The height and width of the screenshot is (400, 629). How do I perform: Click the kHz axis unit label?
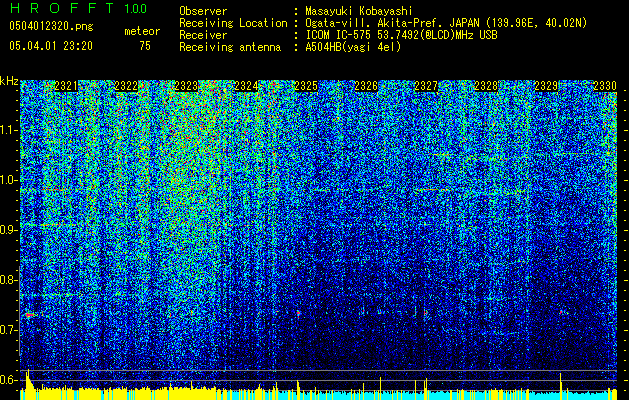pyautogui.click(x=9, y=81)
